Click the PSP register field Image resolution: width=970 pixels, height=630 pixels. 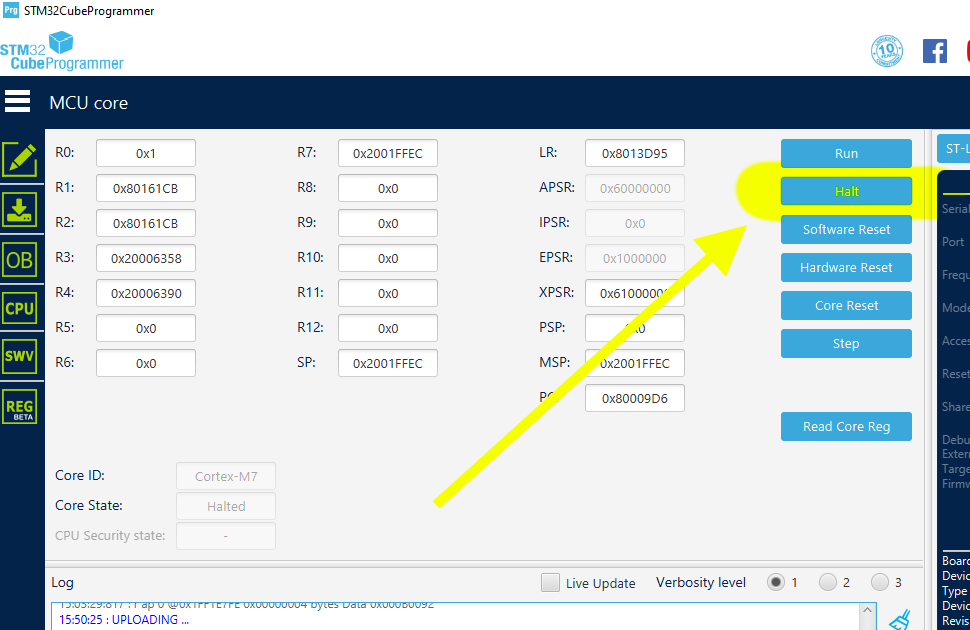coord(635,328)
